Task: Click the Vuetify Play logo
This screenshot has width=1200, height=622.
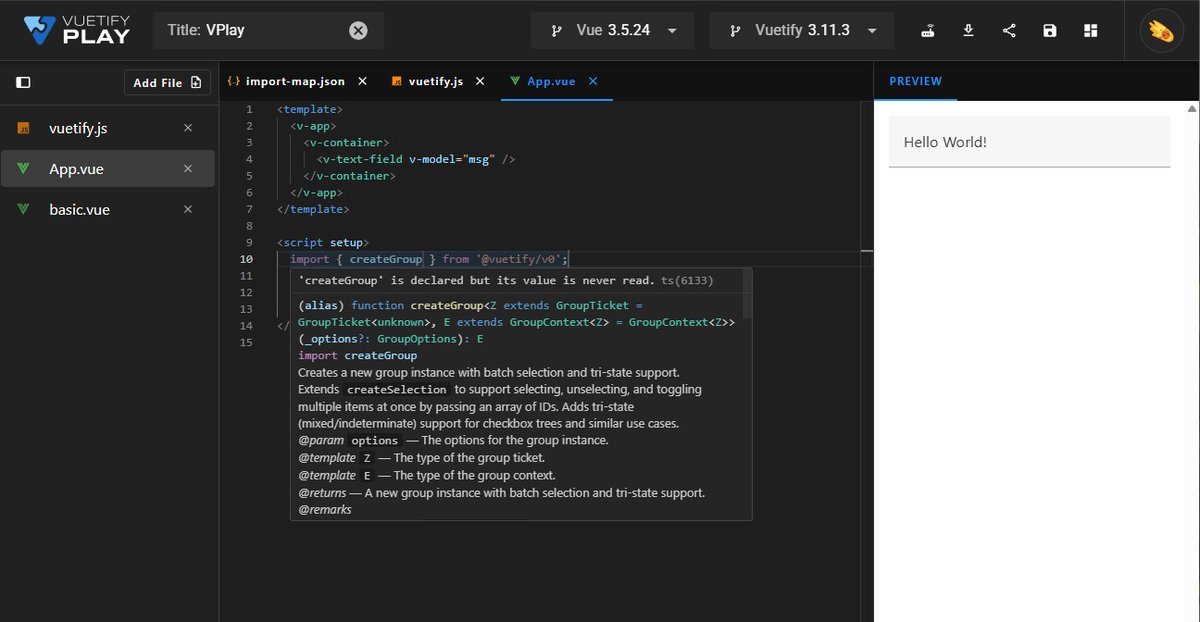Action: click(77, 30)
